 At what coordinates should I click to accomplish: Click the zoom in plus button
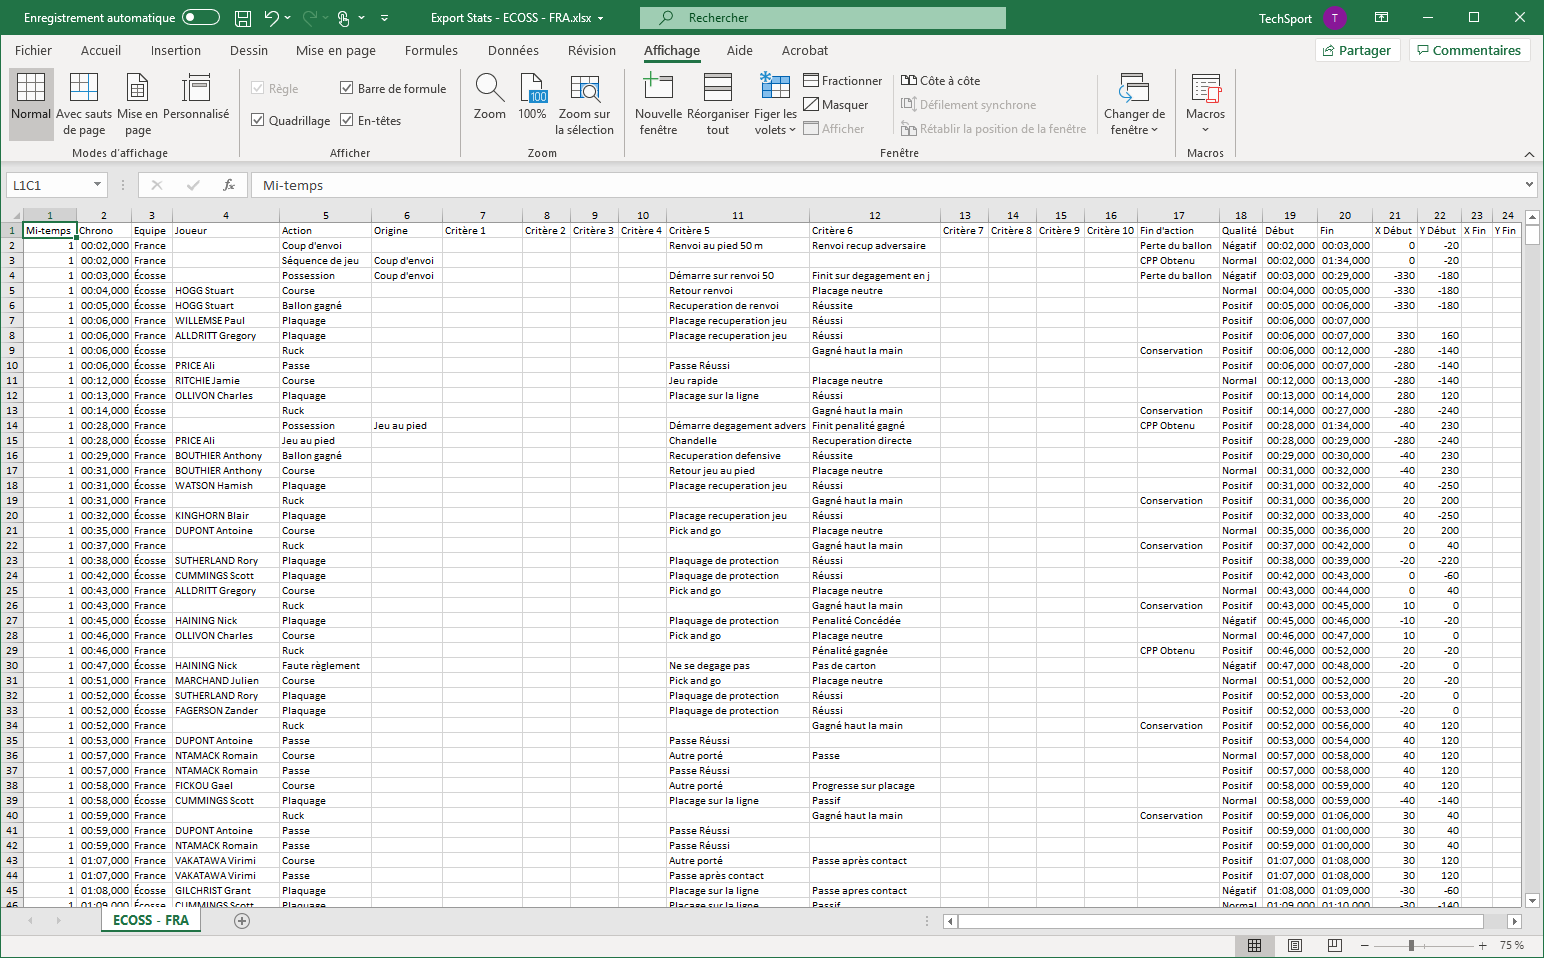(1482, 945)
